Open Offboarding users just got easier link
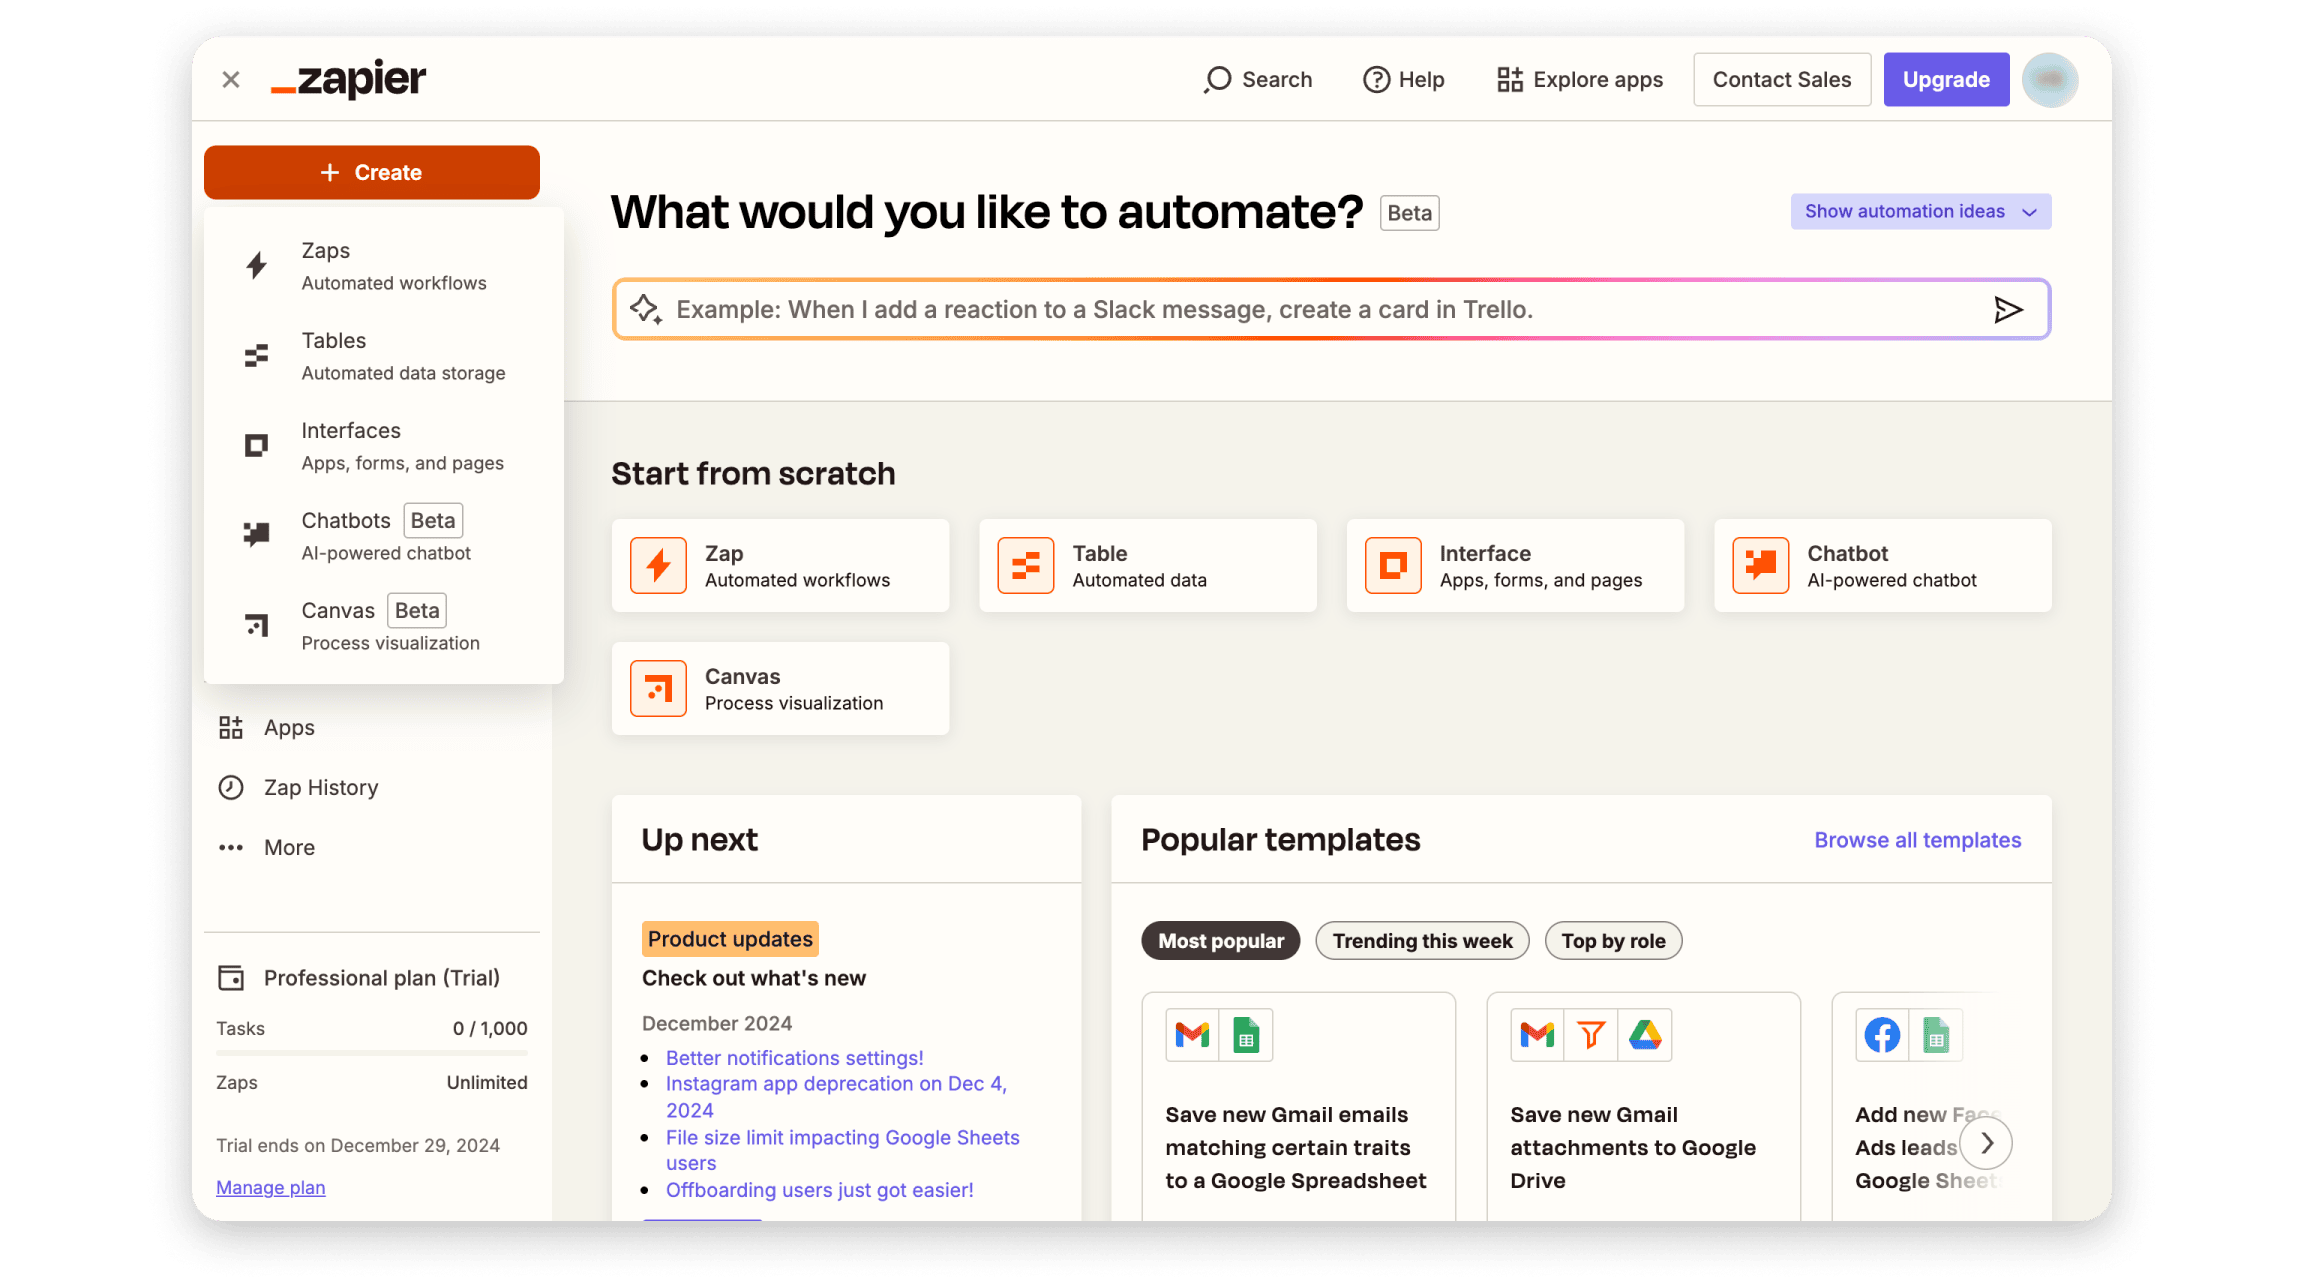 click(820, 1189)
